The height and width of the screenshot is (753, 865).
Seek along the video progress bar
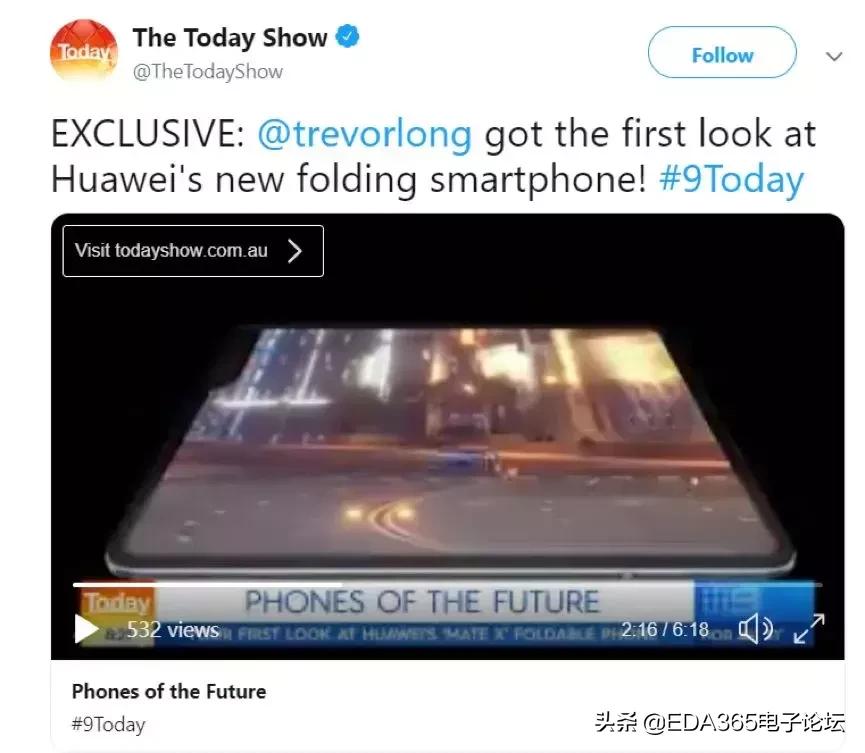(x=447, y=584)
